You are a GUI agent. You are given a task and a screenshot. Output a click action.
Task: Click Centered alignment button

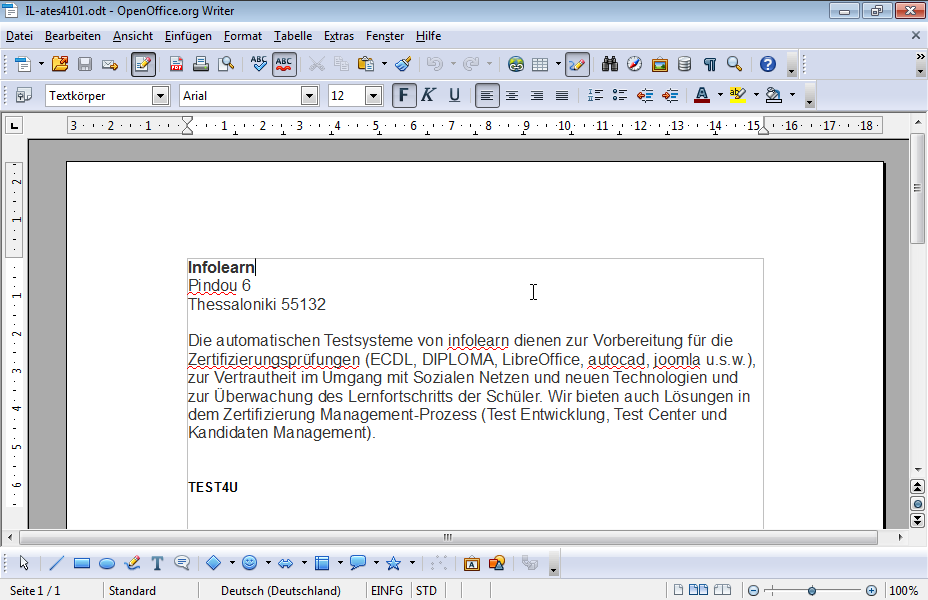[x=512, y=95]
